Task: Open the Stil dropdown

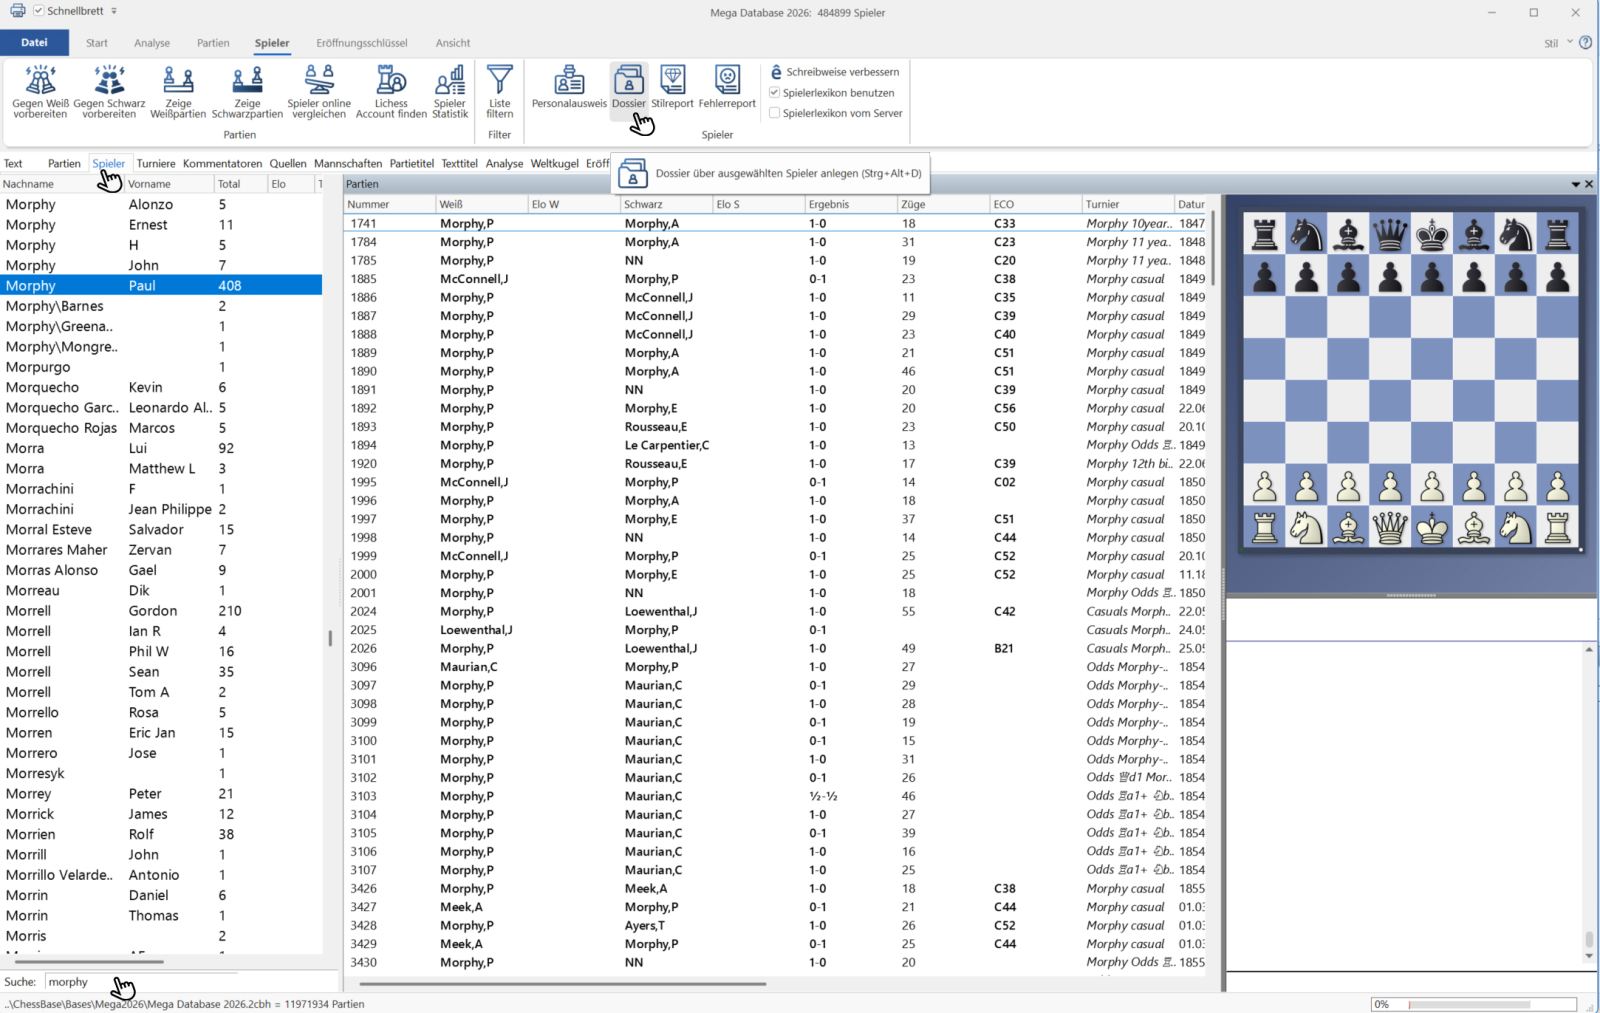Action: click(x=1556, y=43)
